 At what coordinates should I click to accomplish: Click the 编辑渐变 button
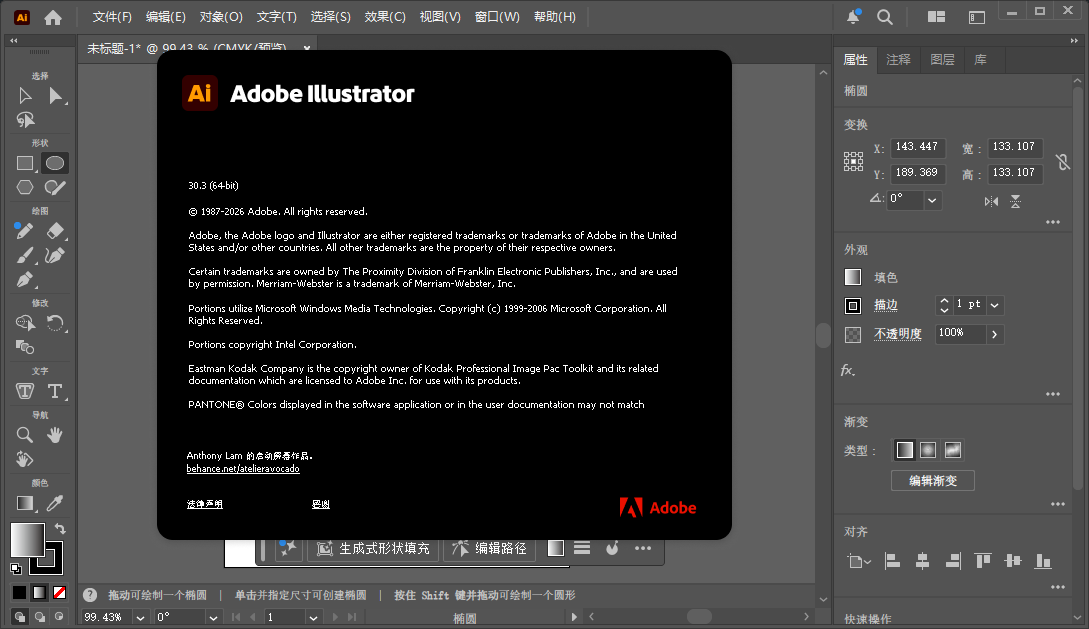[932, 481]
